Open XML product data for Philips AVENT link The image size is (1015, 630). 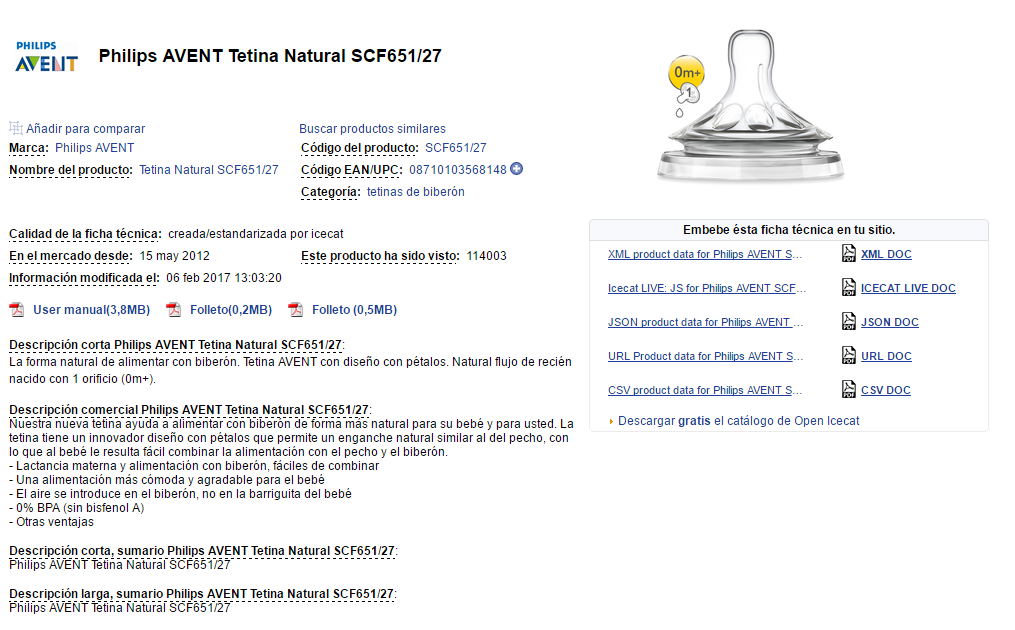click(x=705, y=255)
